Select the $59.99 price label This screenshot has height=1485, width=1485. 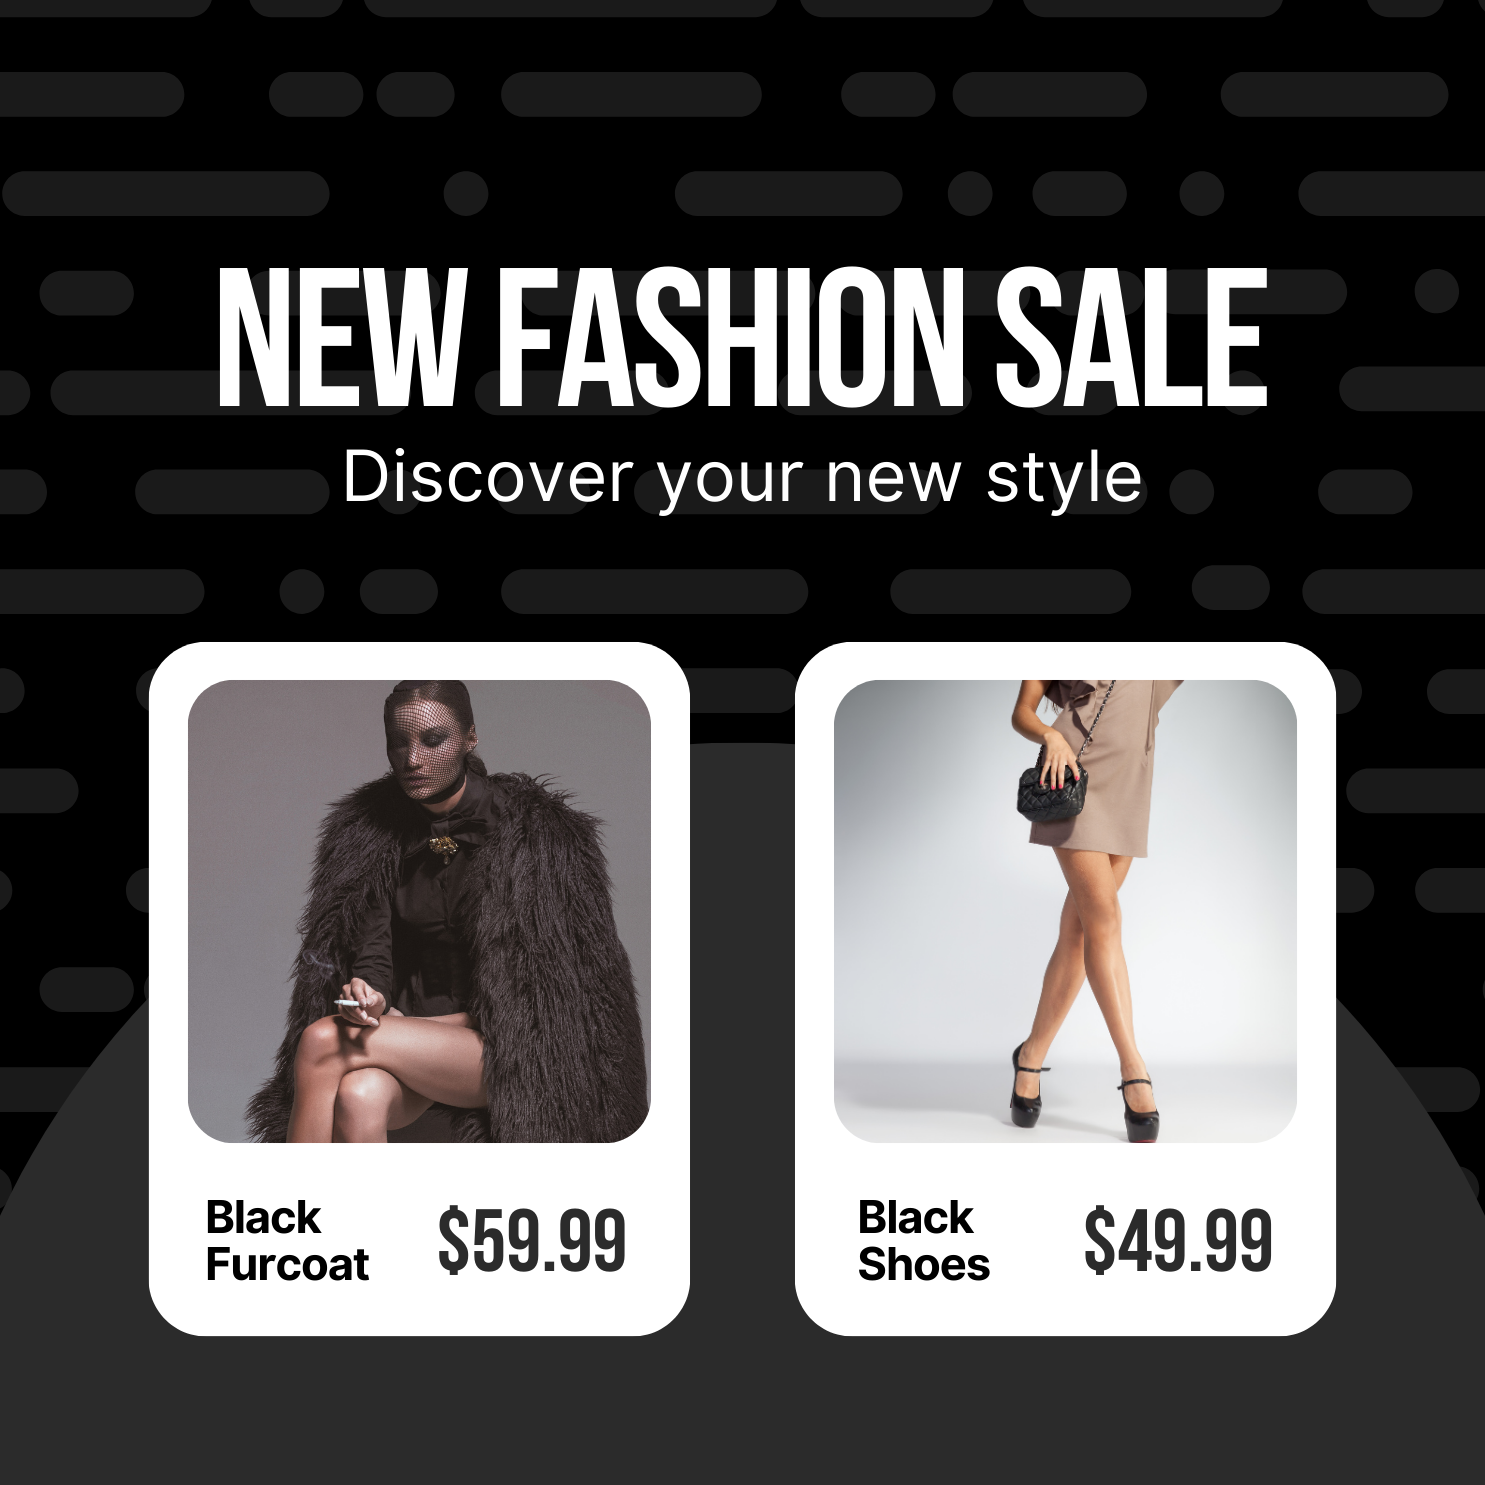(x=532, y=1241)
